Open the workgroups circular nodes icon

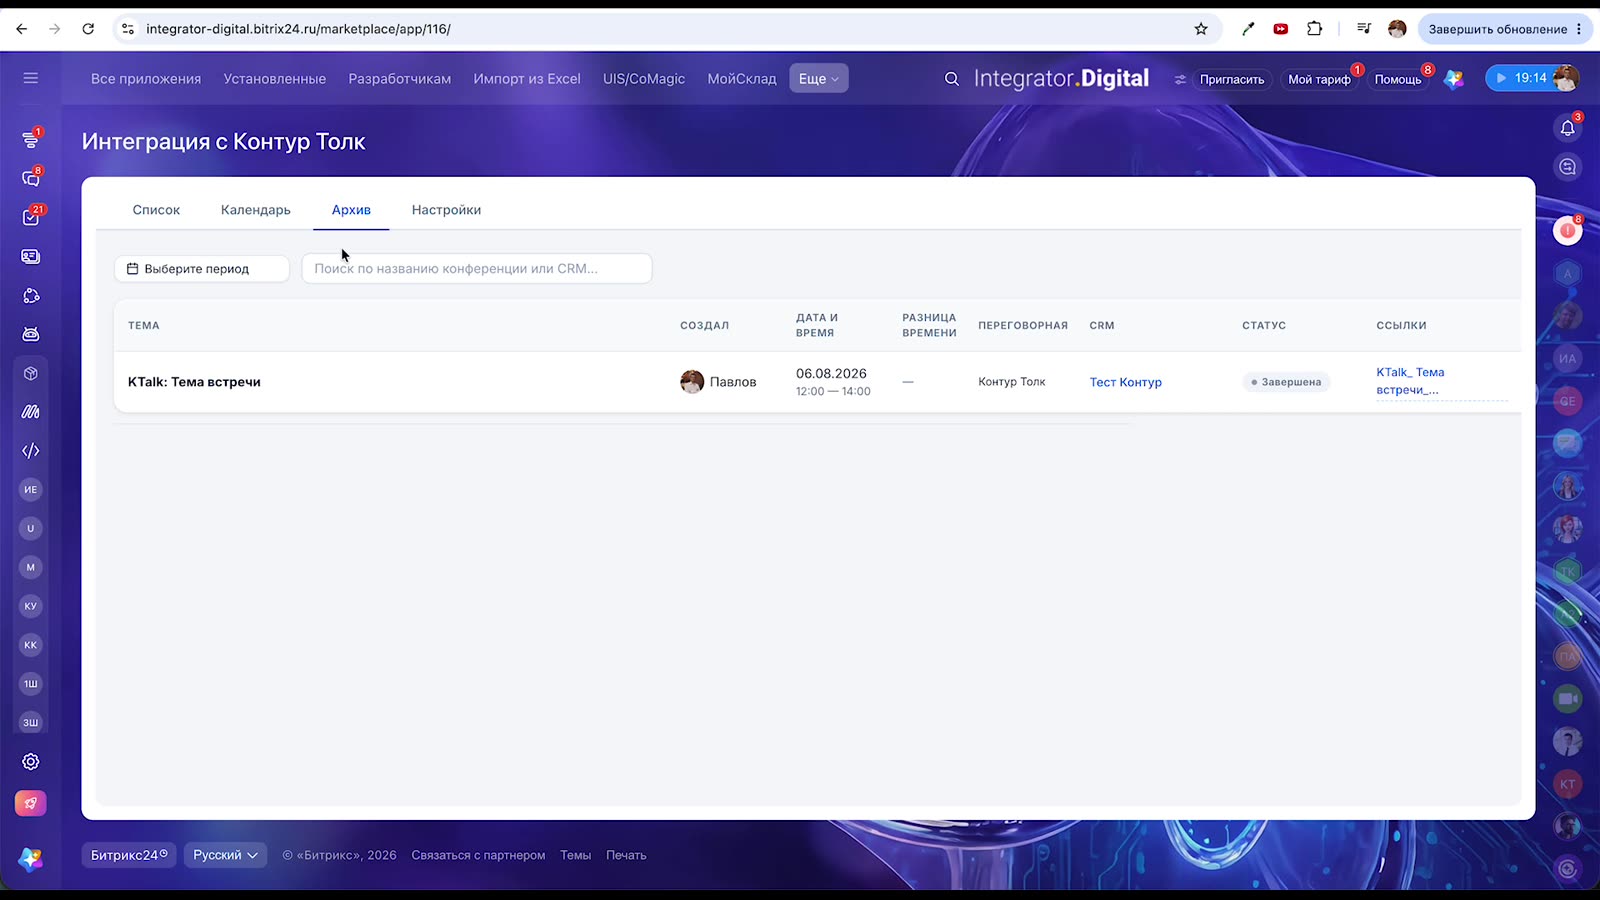(31, 296)
